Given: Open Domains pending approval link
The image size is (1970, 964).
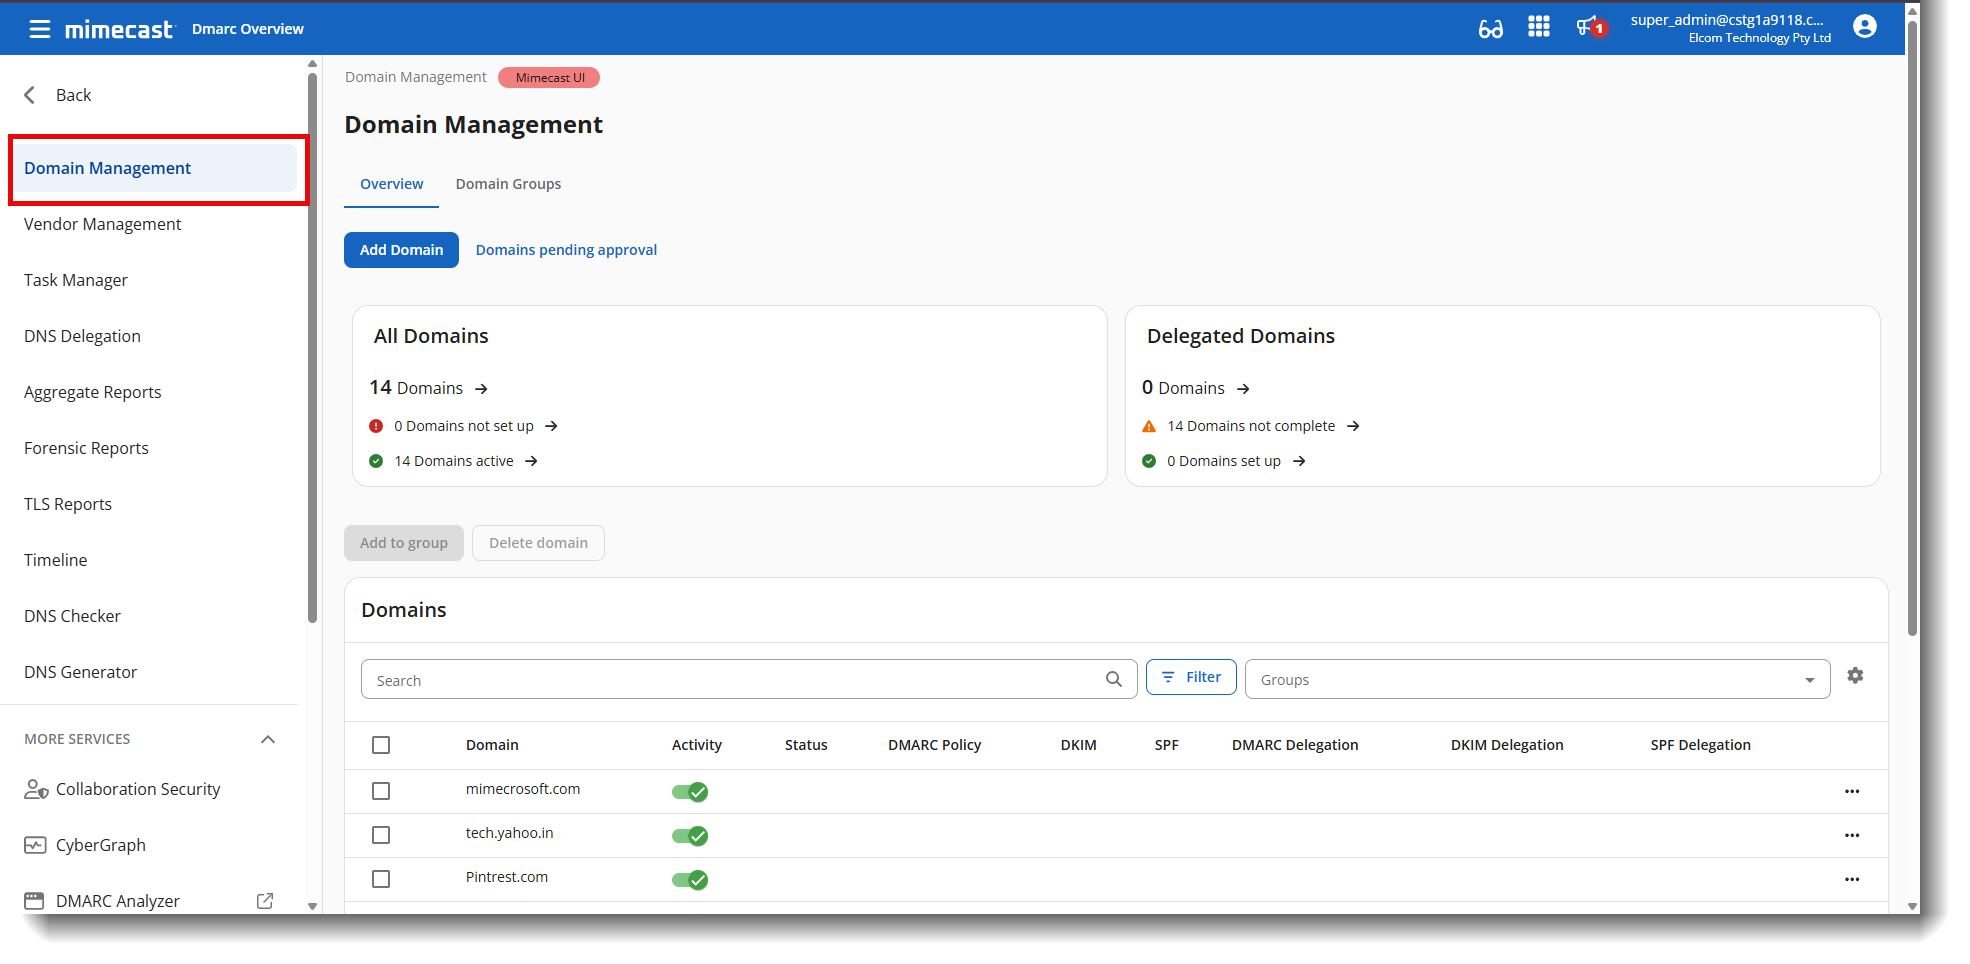Looking at the screenshot, I should pos(566,250).
